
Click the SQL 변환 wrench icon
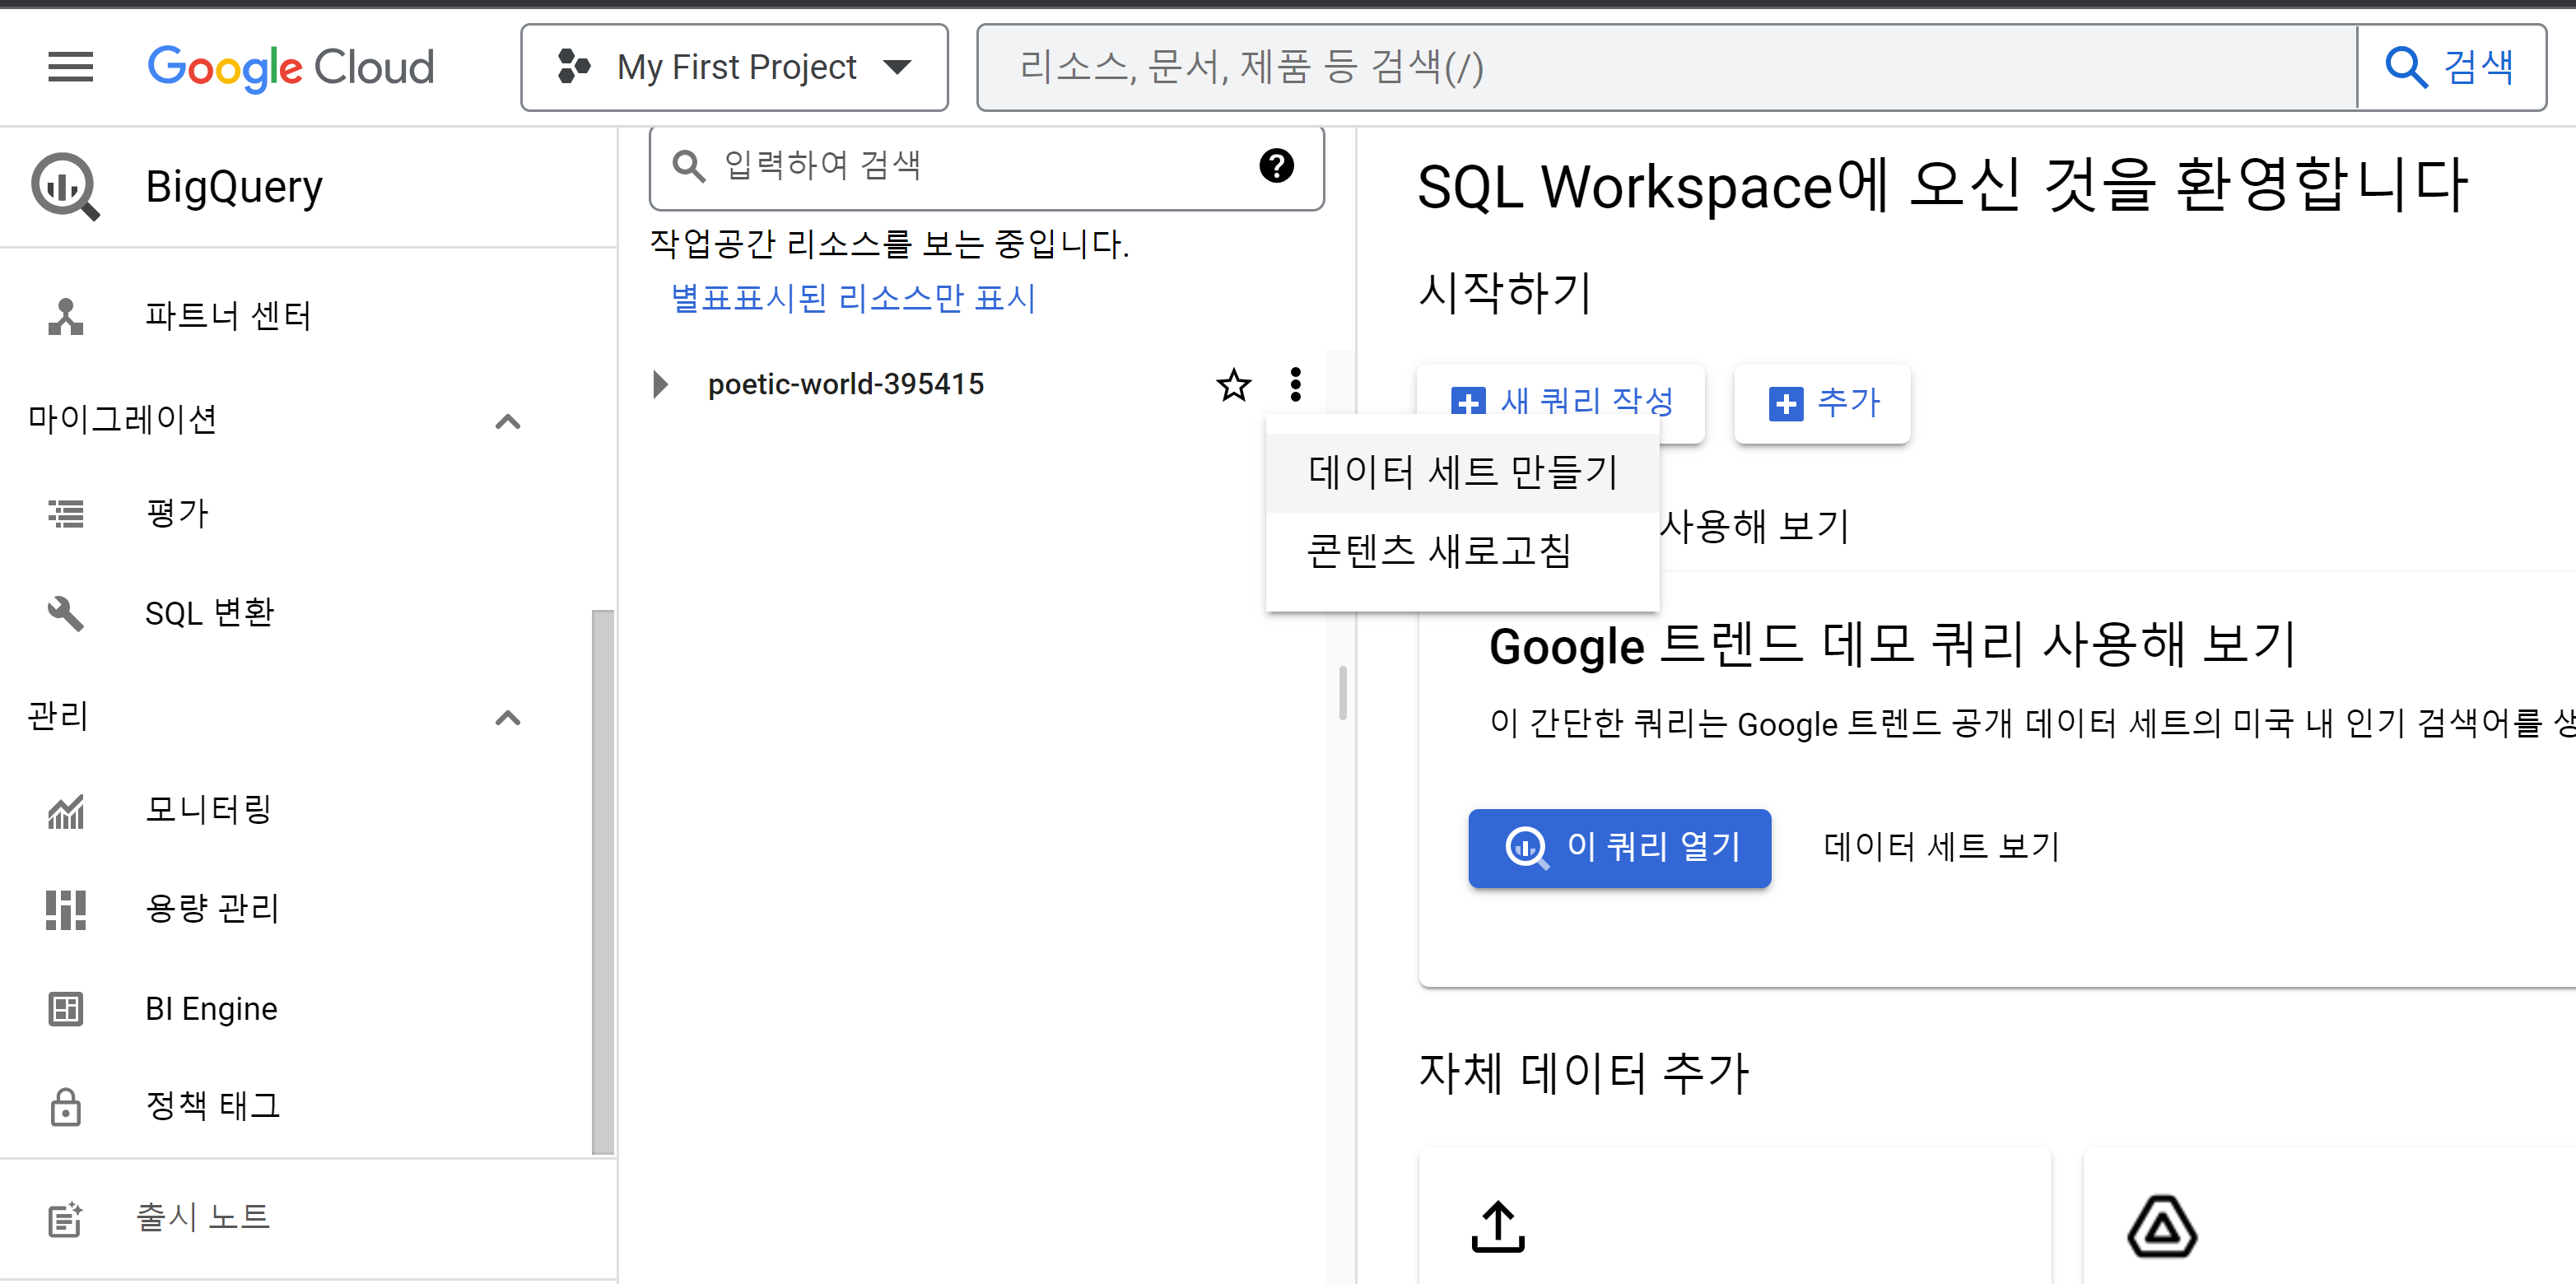coord(66,612)
